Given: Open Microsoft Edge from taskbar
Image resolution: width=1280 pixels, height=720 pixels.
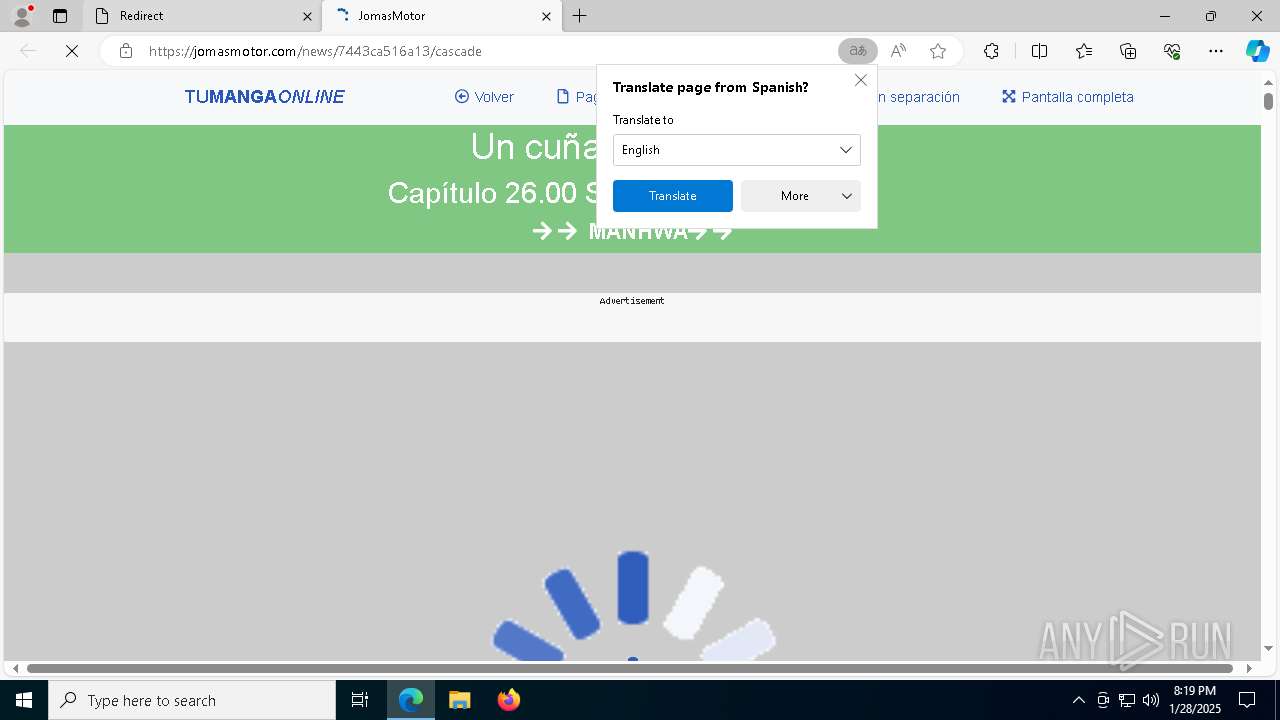Looking at the screenshot, I should [x=411, y=700].
